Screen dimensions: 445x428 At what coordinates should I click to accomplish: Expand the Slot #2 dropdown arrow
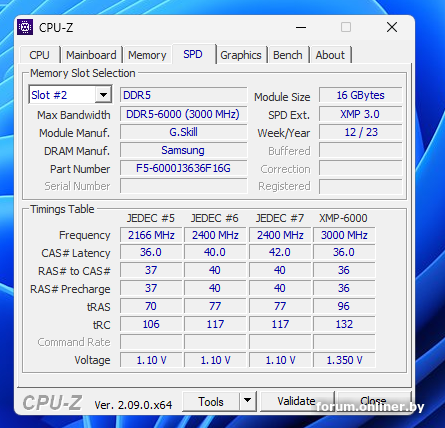103,95
